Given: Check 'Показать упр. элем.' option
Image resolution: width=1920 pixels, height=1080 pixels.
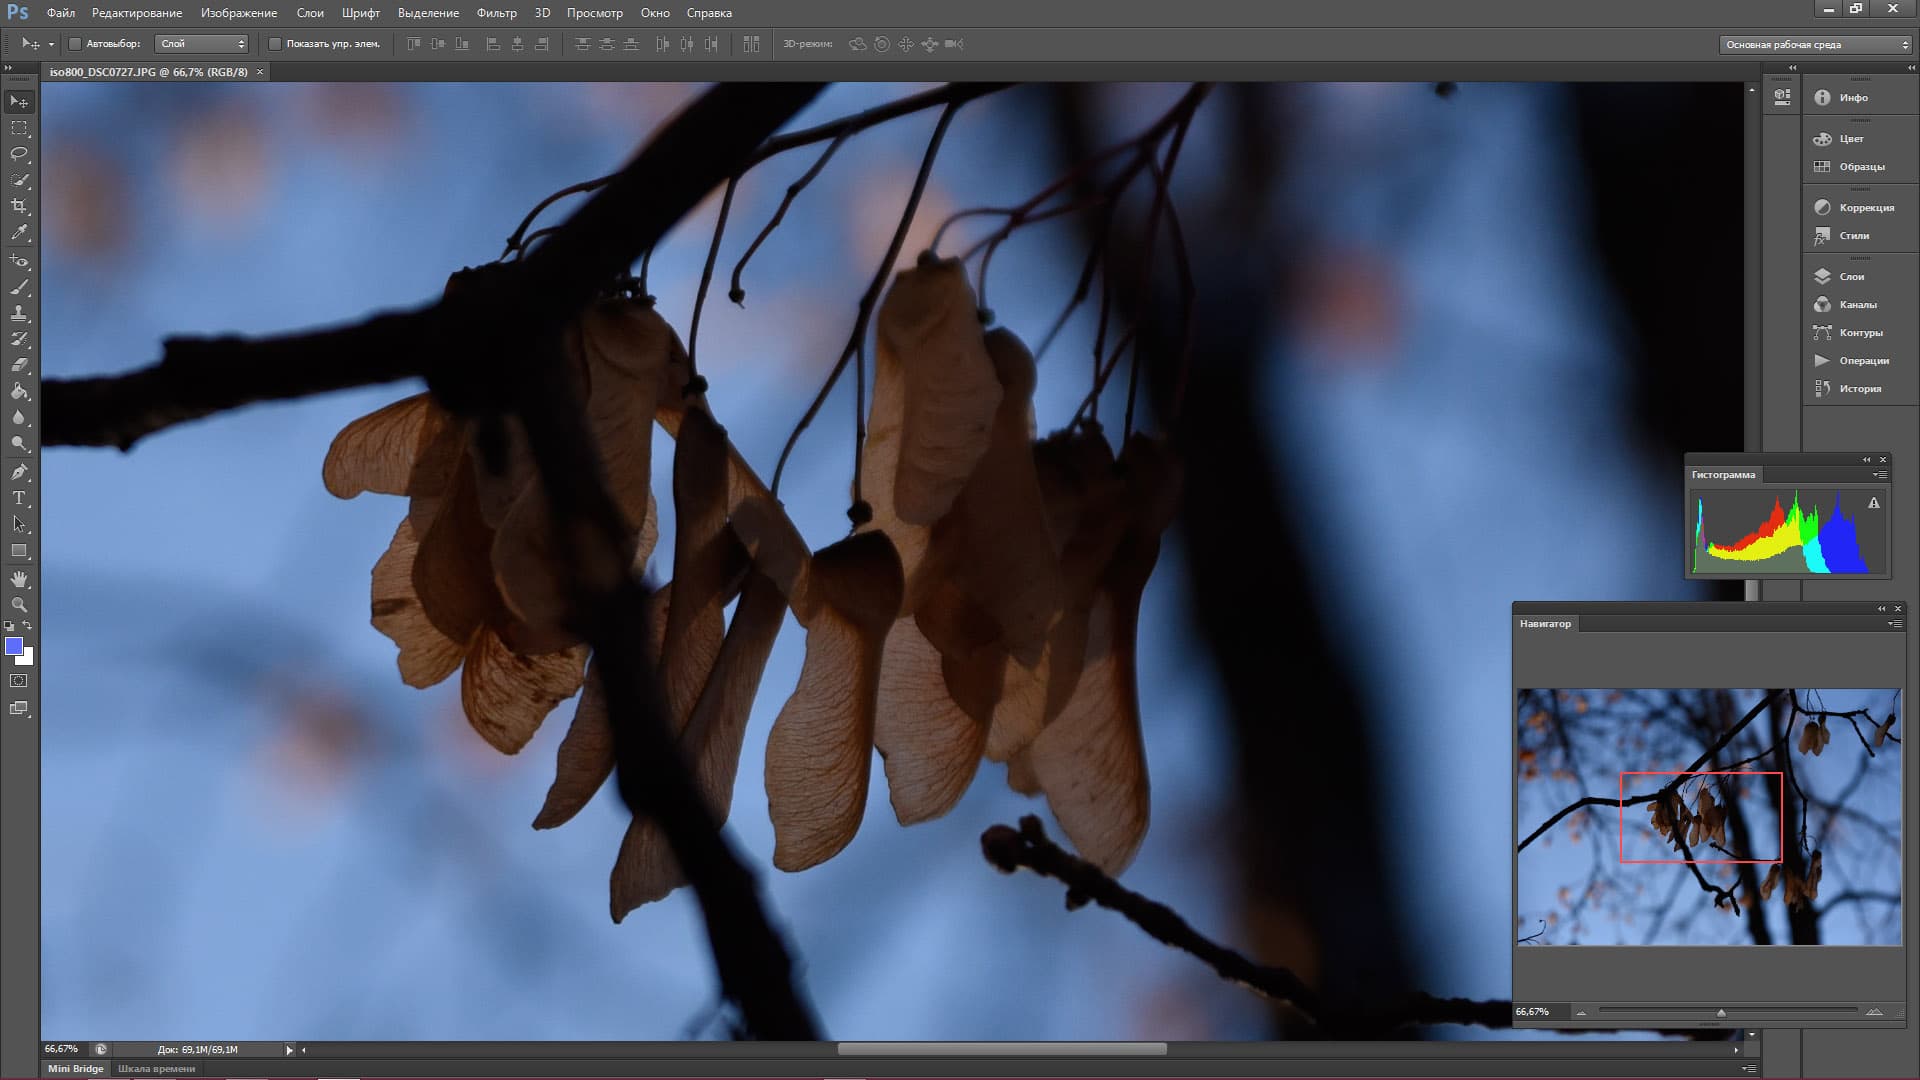Looking at the screenshot, I should (275, 44).
